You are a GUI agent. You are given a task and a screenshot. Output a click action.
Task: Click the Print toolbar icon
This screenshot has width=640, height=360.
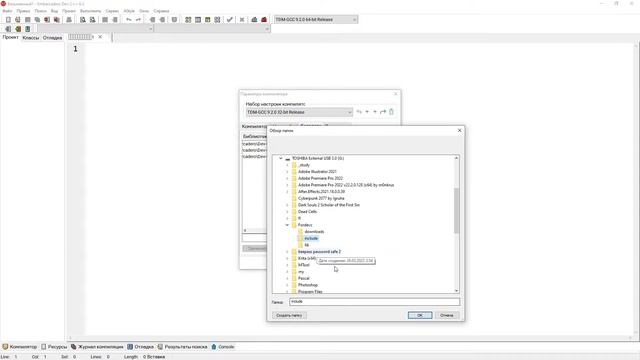coord(69,20)
